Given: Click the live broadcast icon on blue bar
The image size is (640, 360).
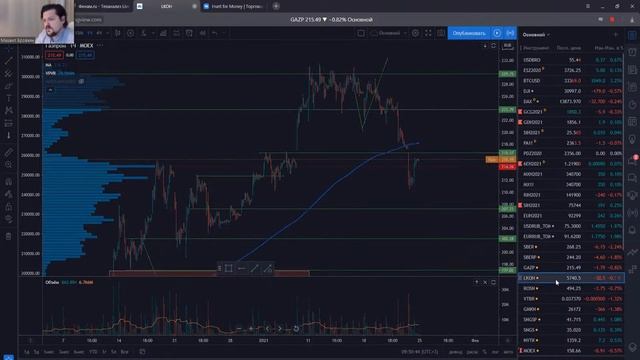Looking at the screenshot, I should click(510, 33).
